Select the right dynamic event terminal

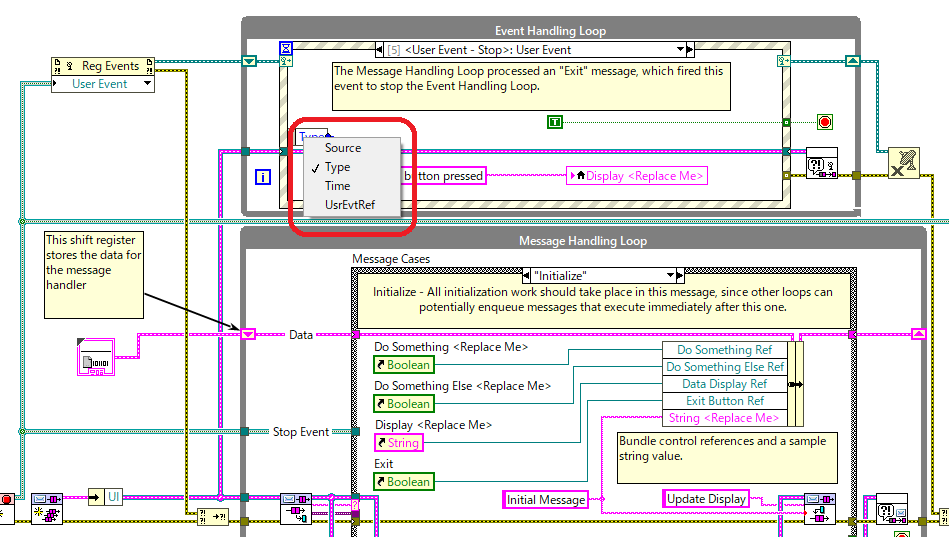pyautogui.click(x=783, y=61)
